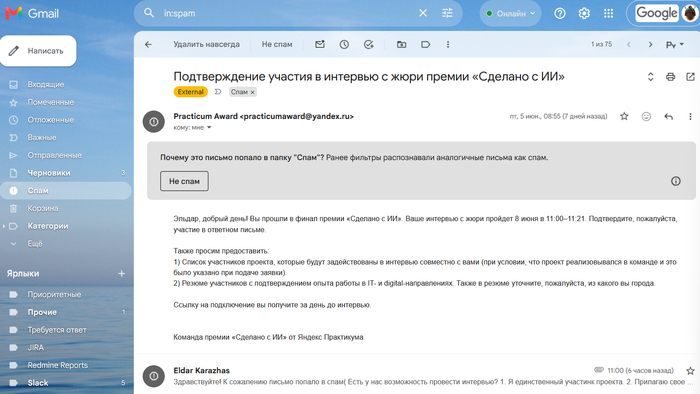Star the Eldar Karazhas message

click(690, 371)
